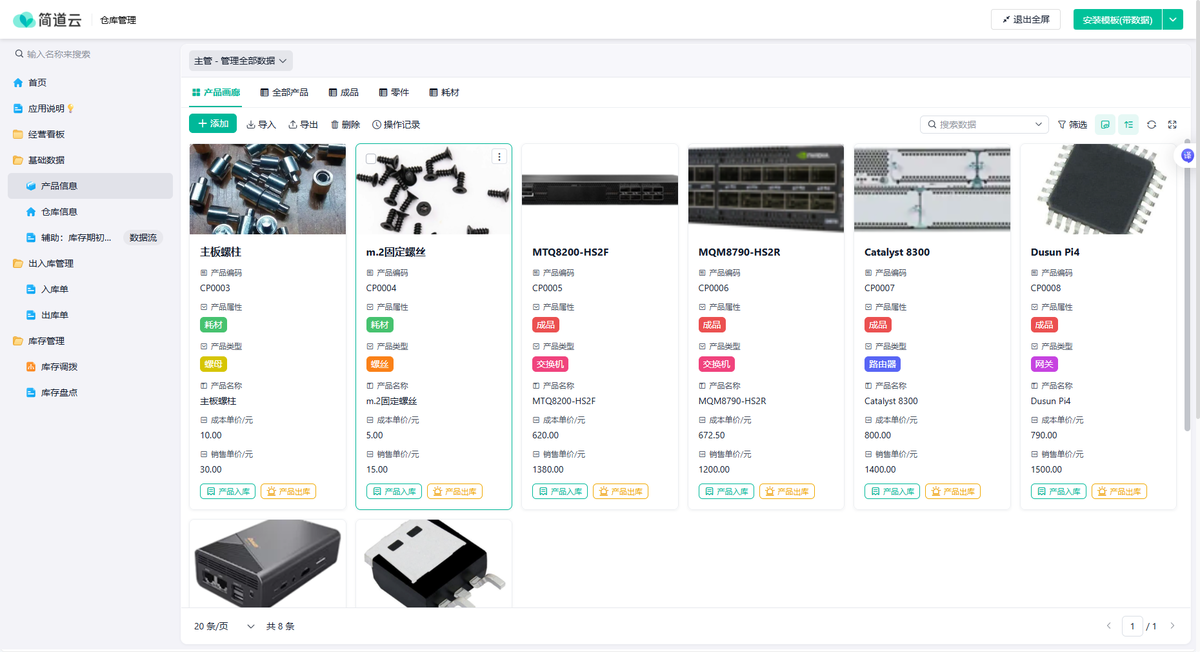Click the 网关 type tag
1200x652 pixels.
(1044, 364)
